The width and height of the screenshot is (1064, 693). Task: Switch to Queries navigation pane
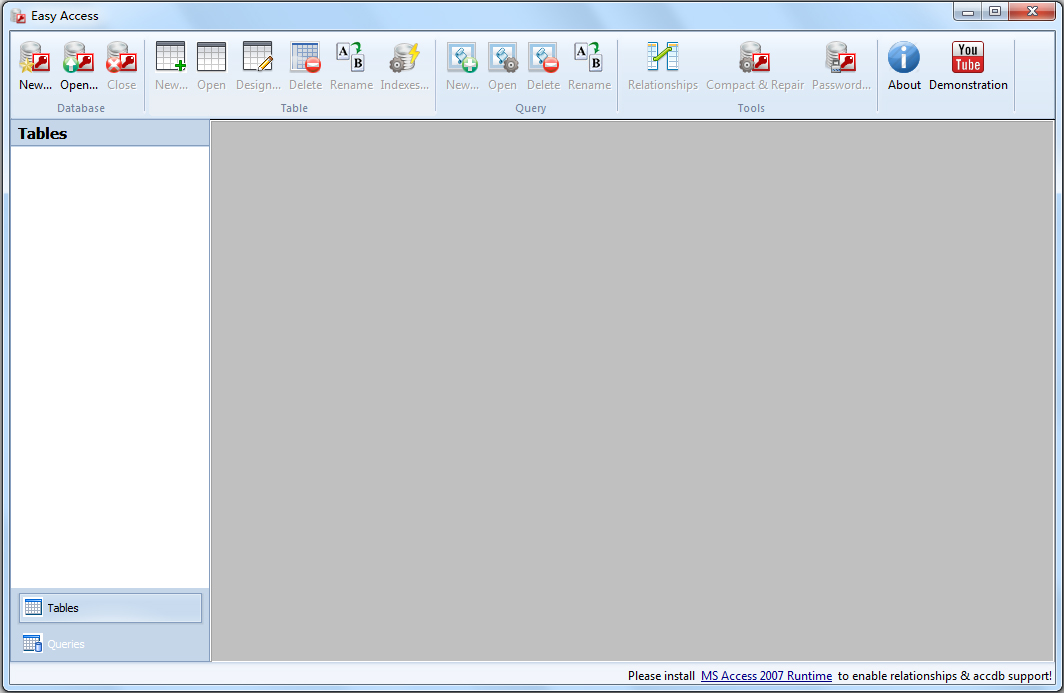[111, 643]
